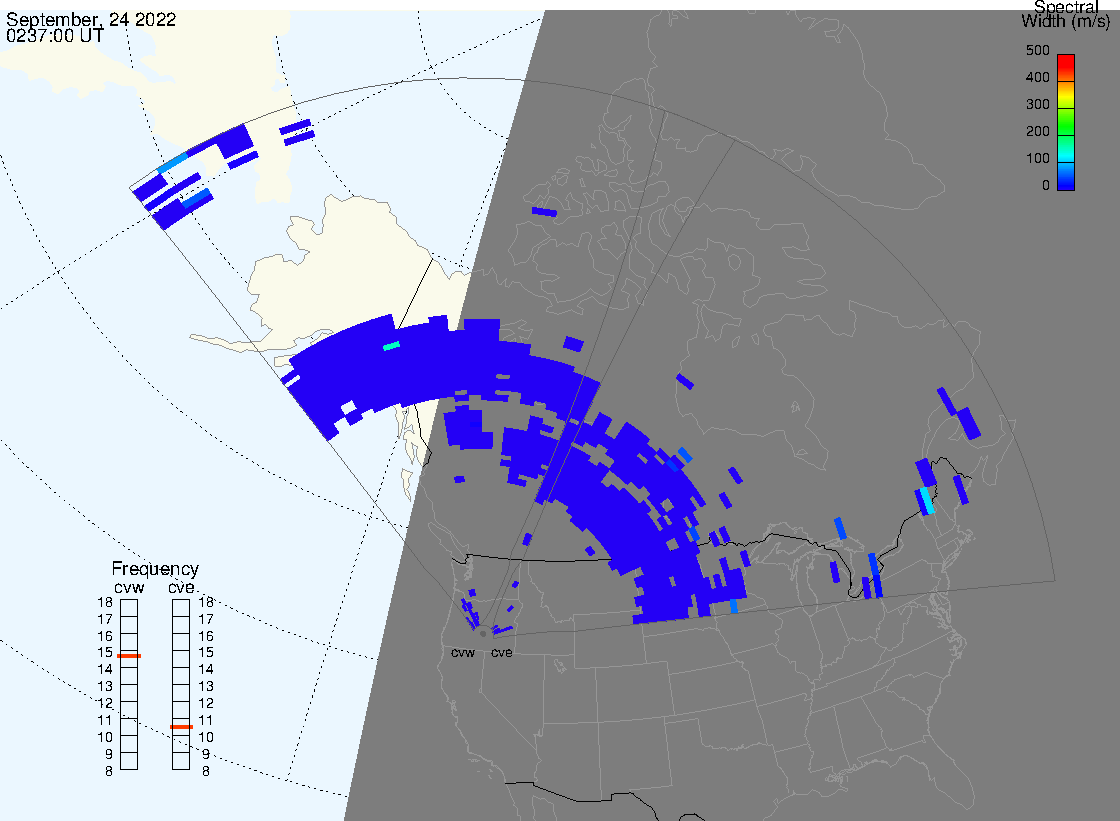Click the Frequency legend heading
This screenshot has height=821, width=1120.
(155, 569)
